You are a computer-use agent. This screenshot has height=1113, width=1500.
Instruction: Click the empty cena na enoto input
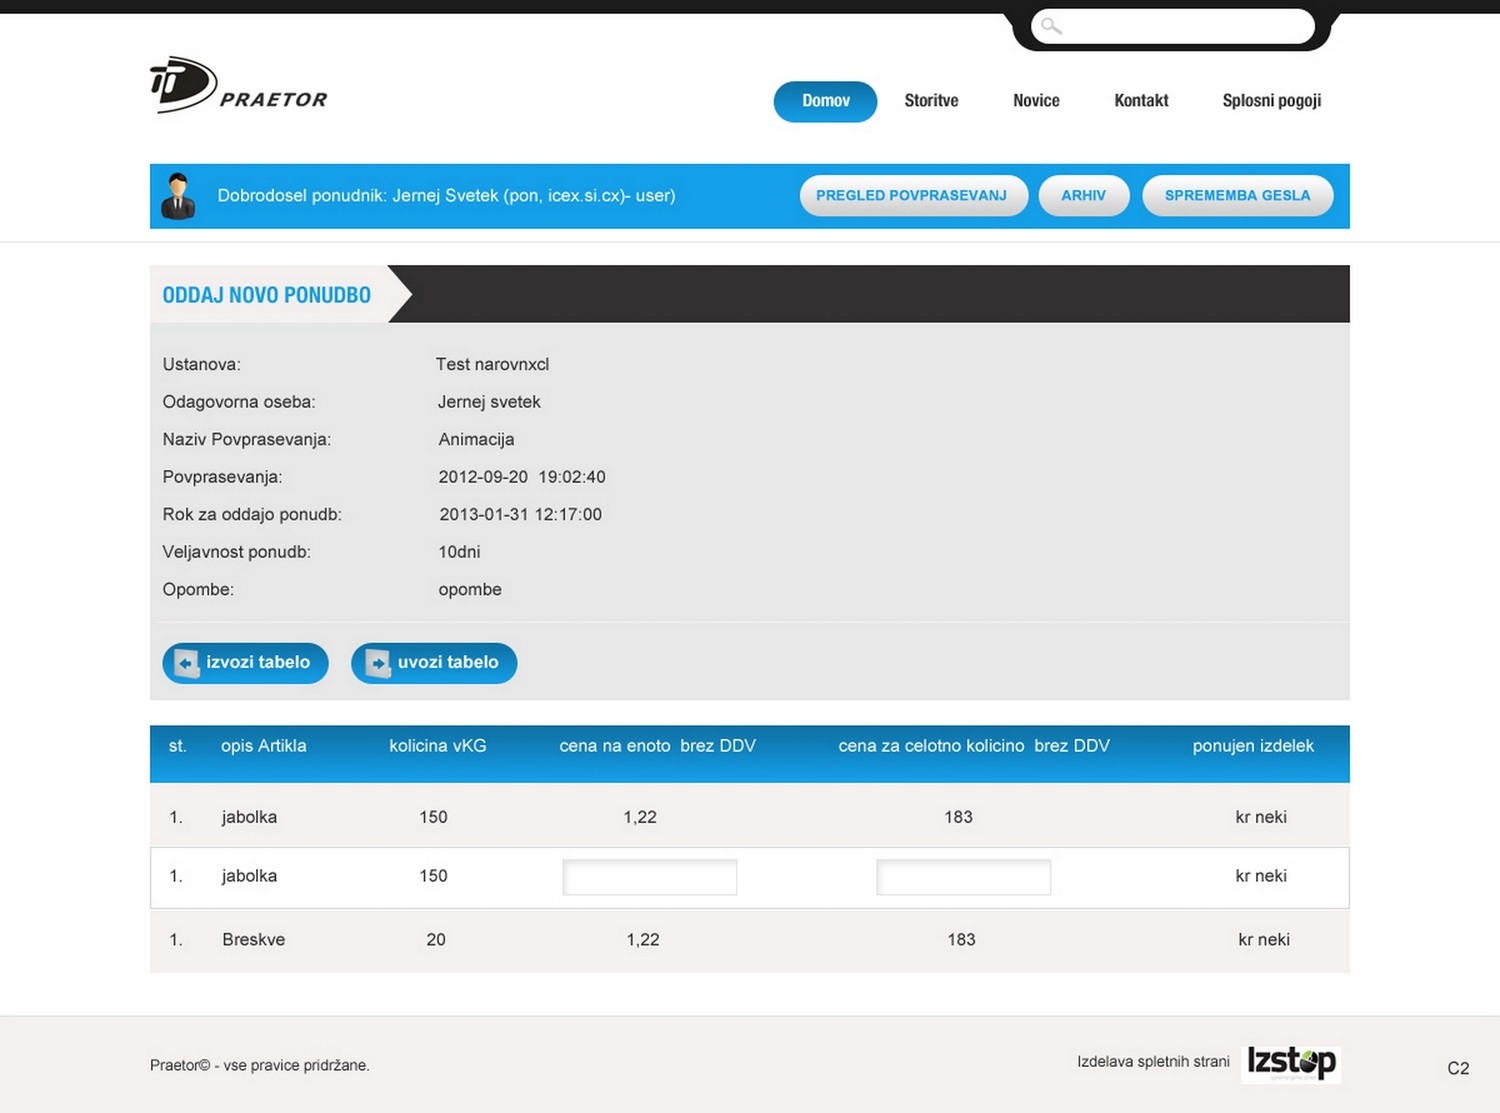(x=650, y=877)
